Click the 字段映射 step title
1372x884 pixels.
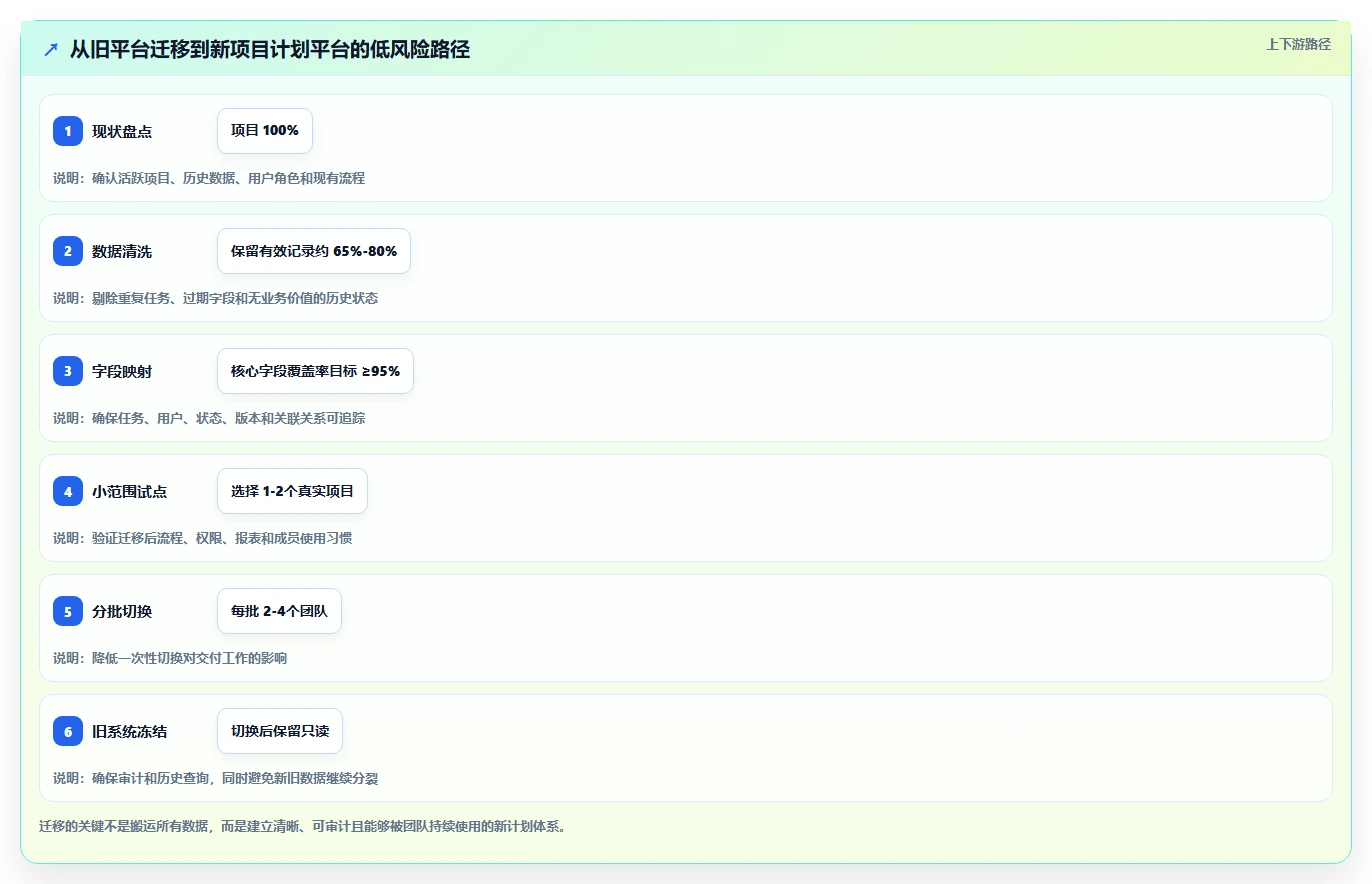pyautogui.click(x=122, y=371)
